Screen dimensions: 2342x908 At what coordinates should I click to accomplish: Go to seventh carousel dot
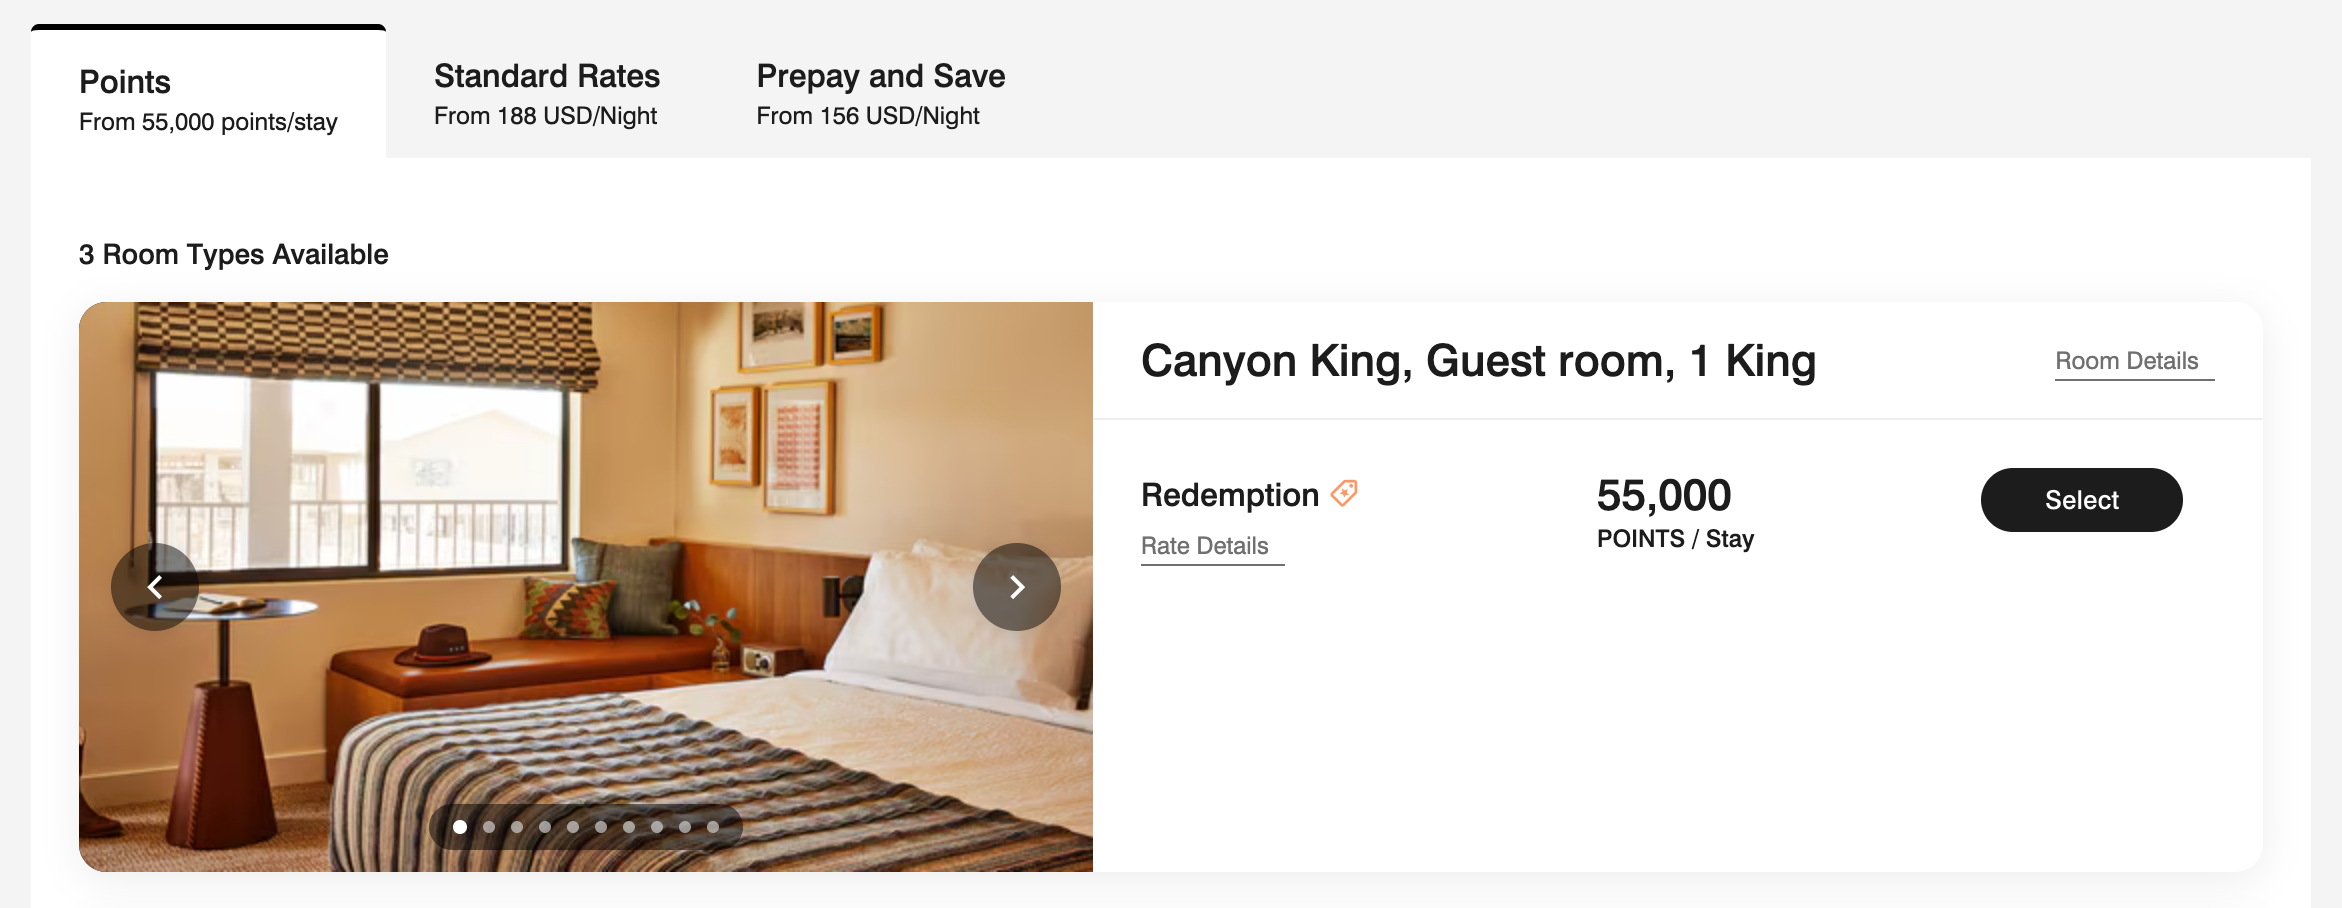point(629,827)
